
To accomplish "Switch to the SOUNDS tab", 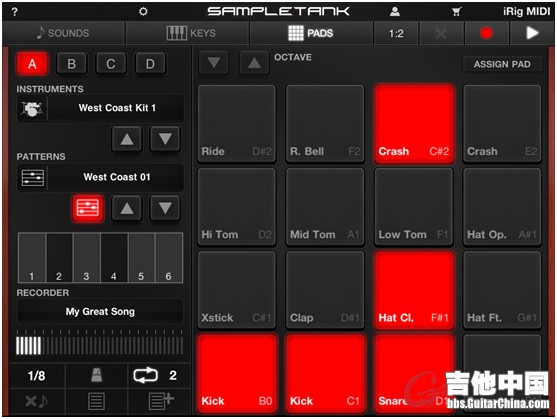I will pyautogui.click(x=63, y=33).
